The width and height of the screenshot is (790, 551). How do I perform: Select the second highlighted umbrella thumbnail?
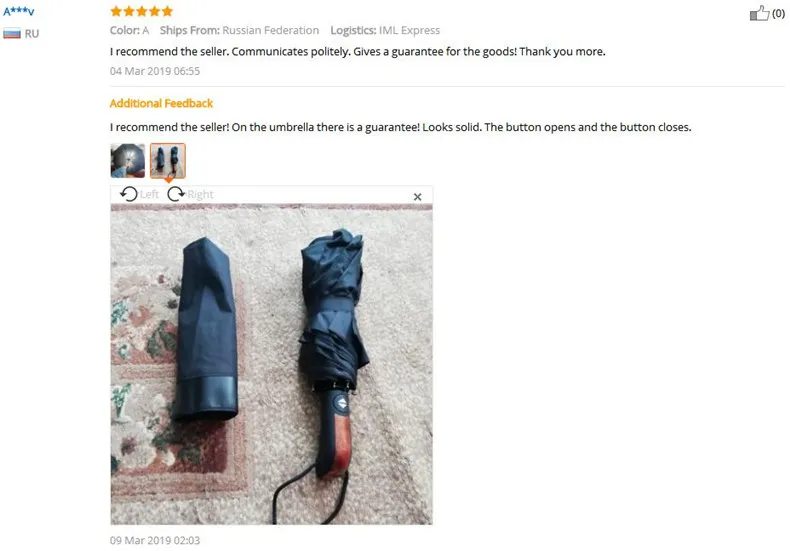tap(168, 161)
